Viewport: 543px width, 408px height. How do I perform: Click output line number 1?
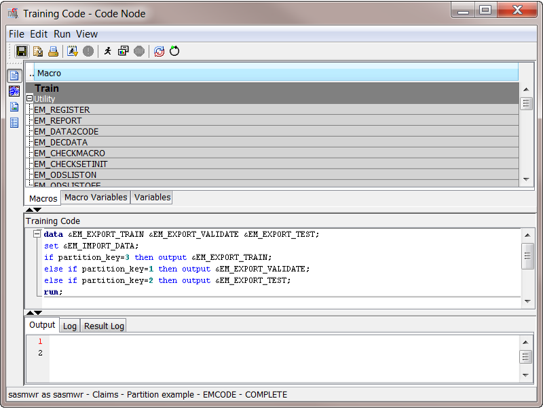40,342
